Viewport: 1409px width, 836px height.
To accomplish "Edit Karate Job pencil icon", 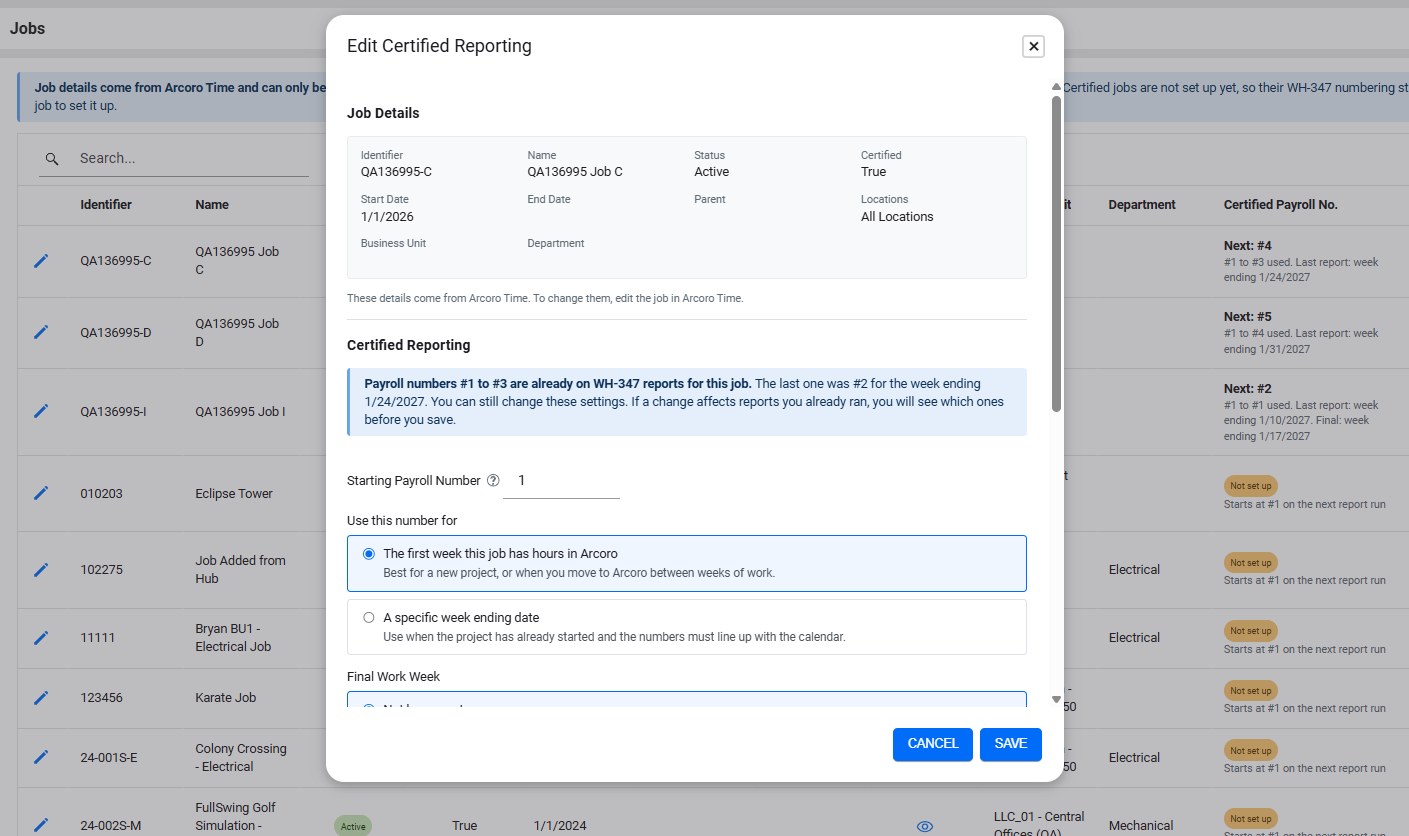I will (x=41, y=697).
